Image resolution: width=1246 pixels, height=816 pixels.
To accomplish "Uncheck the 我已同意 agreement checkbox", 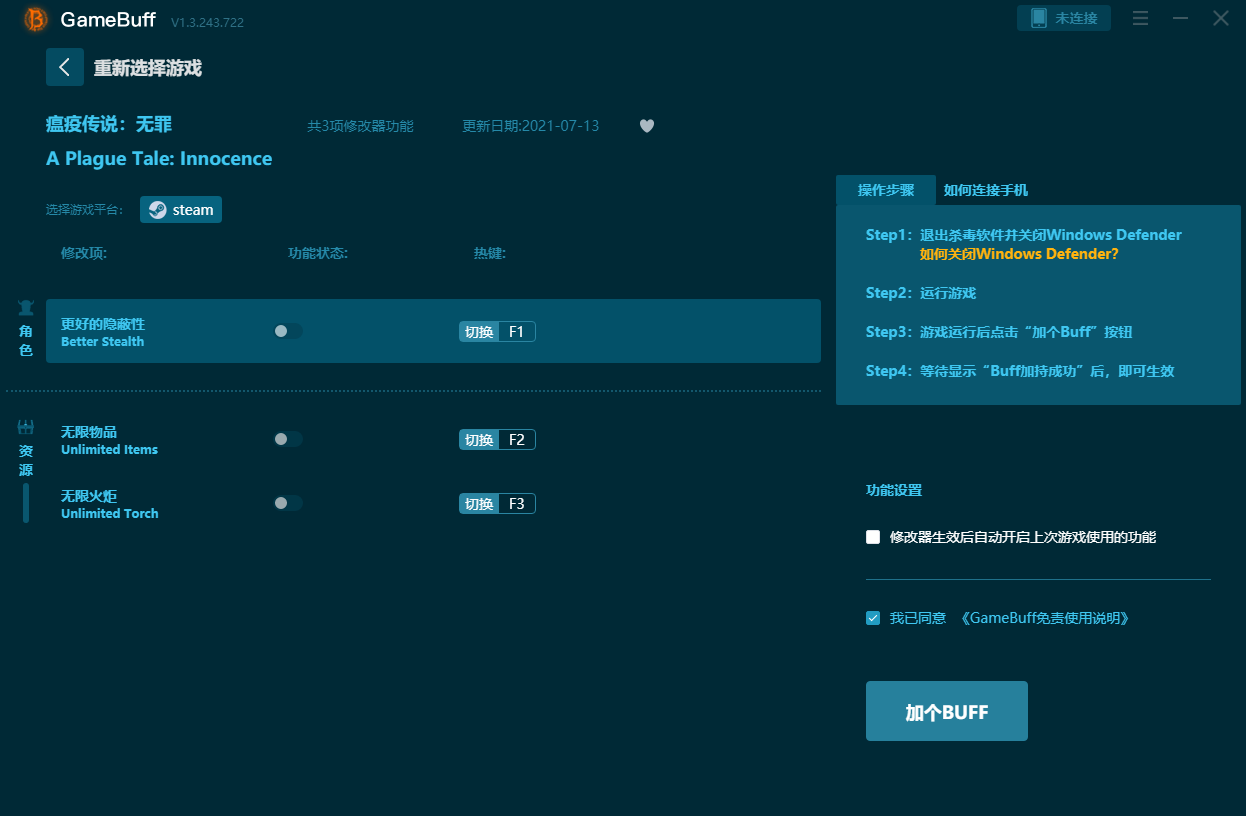I will [x=873, y=618].
